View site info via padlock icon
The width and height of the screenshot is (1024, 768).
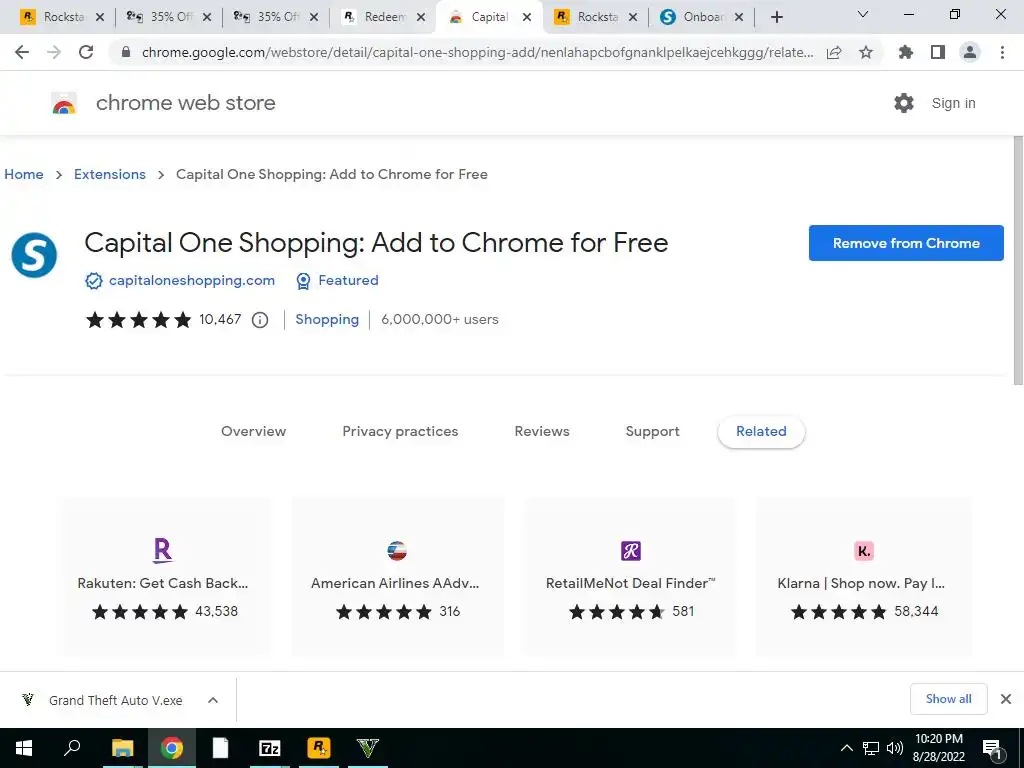[127, 52]
